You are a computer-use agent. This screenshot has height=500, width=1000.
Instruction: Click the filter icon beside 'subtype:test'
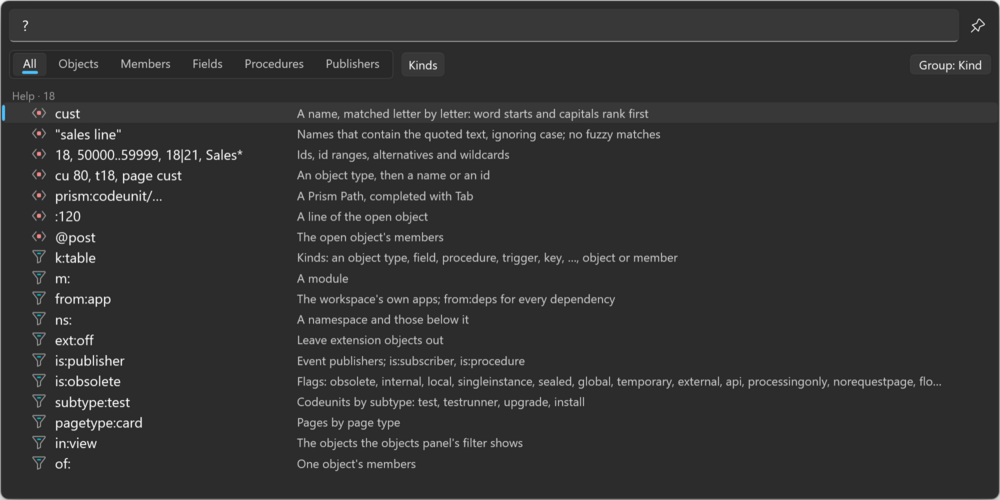click(x=39, y=402)
